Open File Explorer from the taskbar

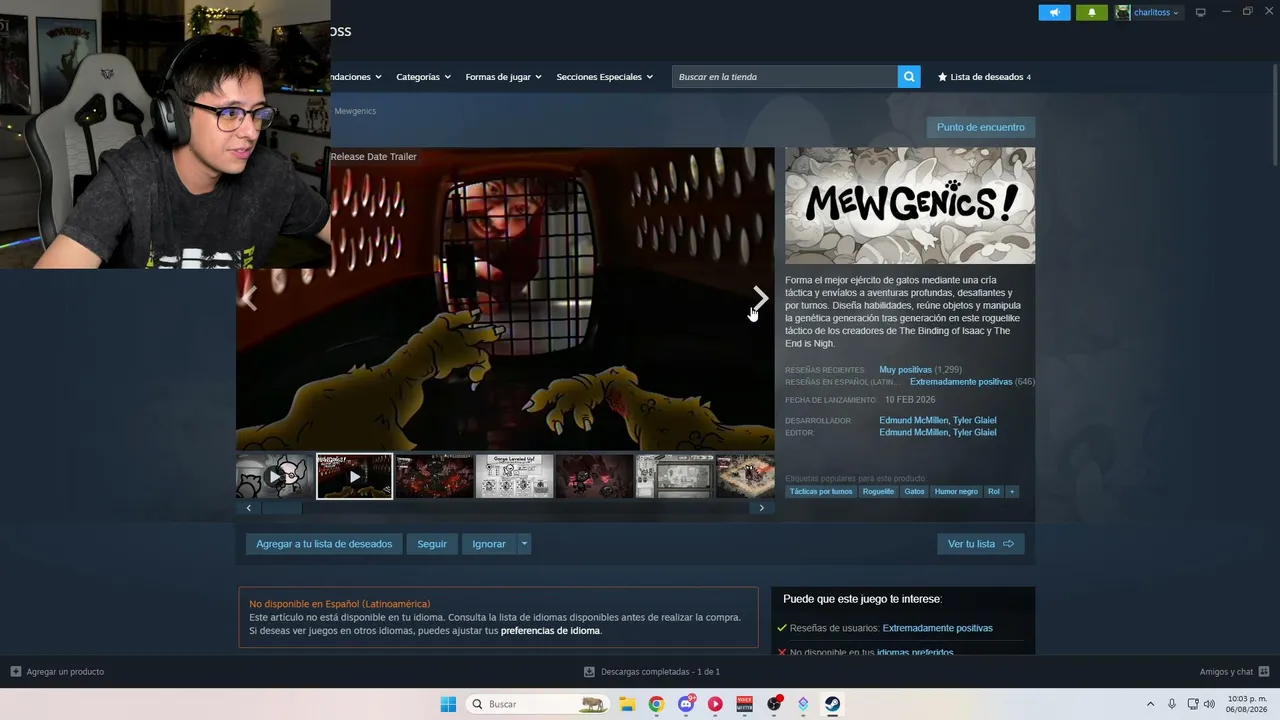click(627, 704)
